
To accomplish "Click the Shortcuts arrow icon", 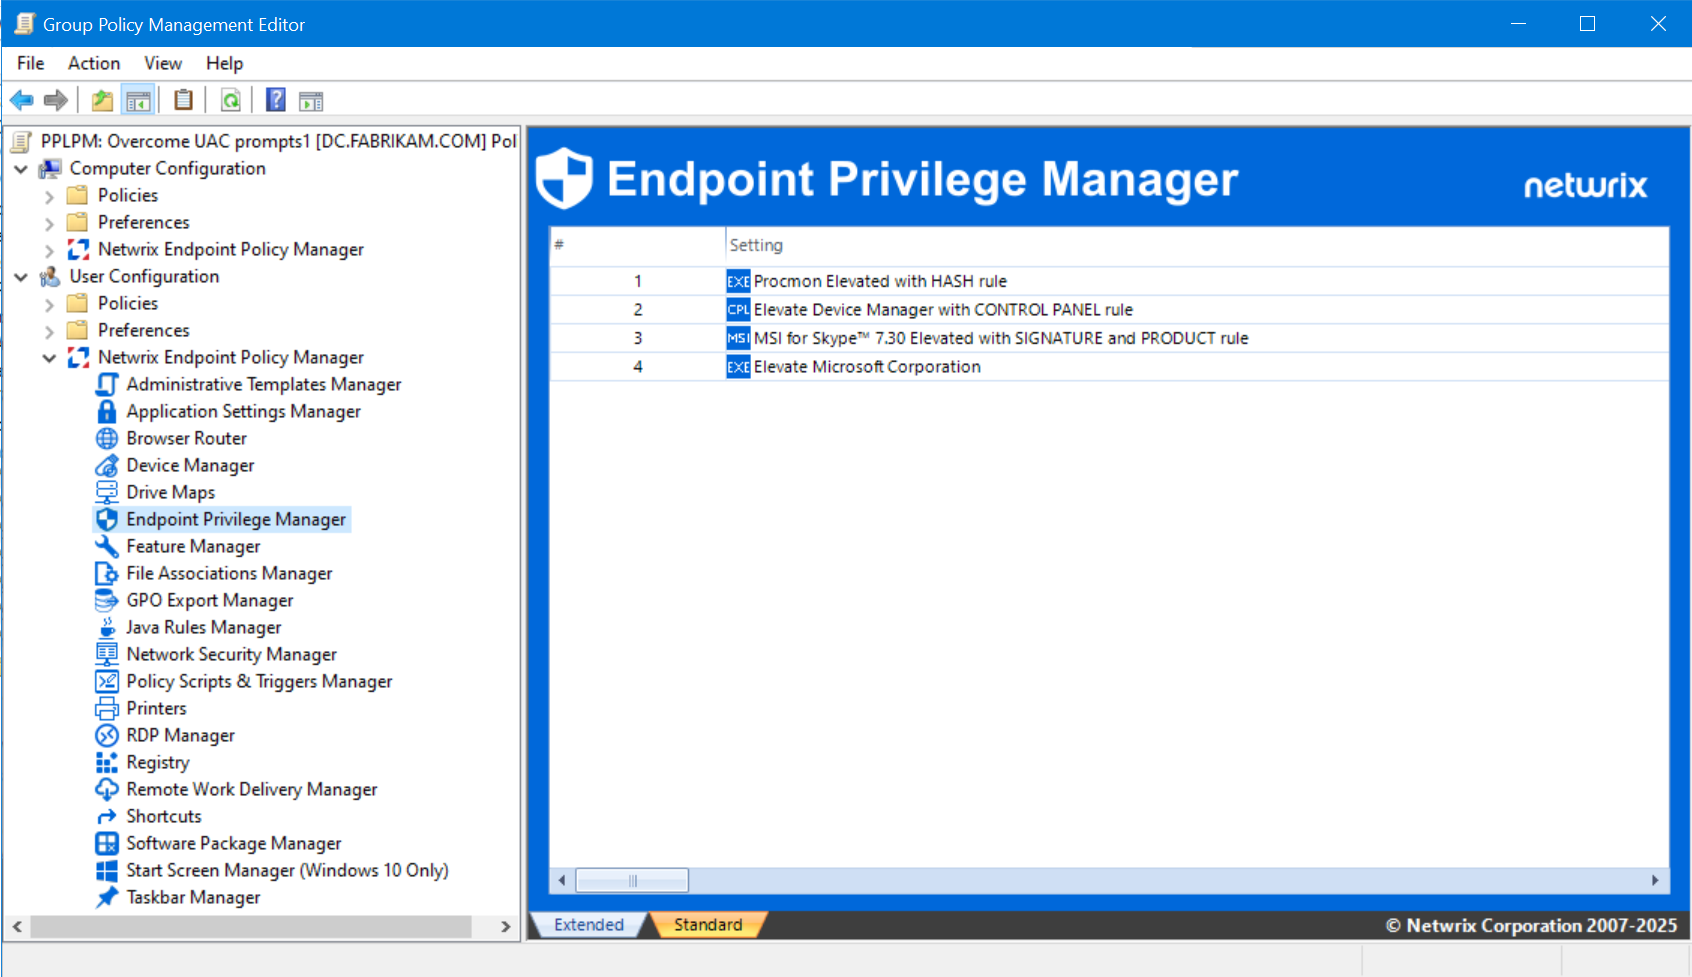I will [107, 816].
